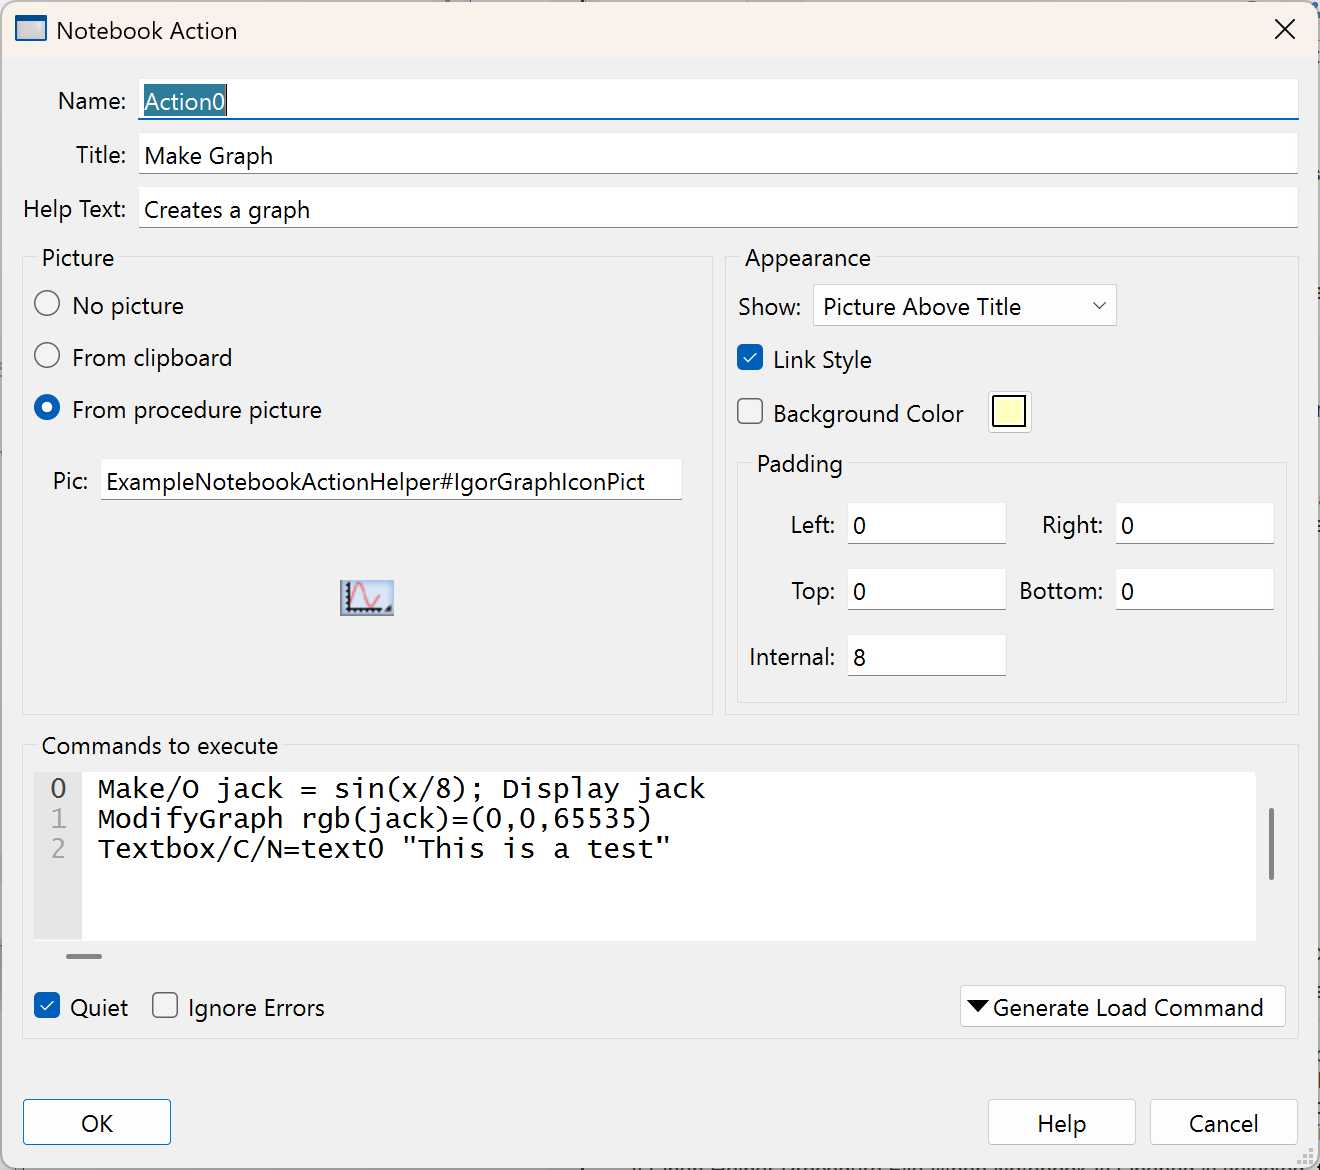Enable the Background Color checkbox
The width and height of the screenshot is (1320, 1170).
click(750, 412)
